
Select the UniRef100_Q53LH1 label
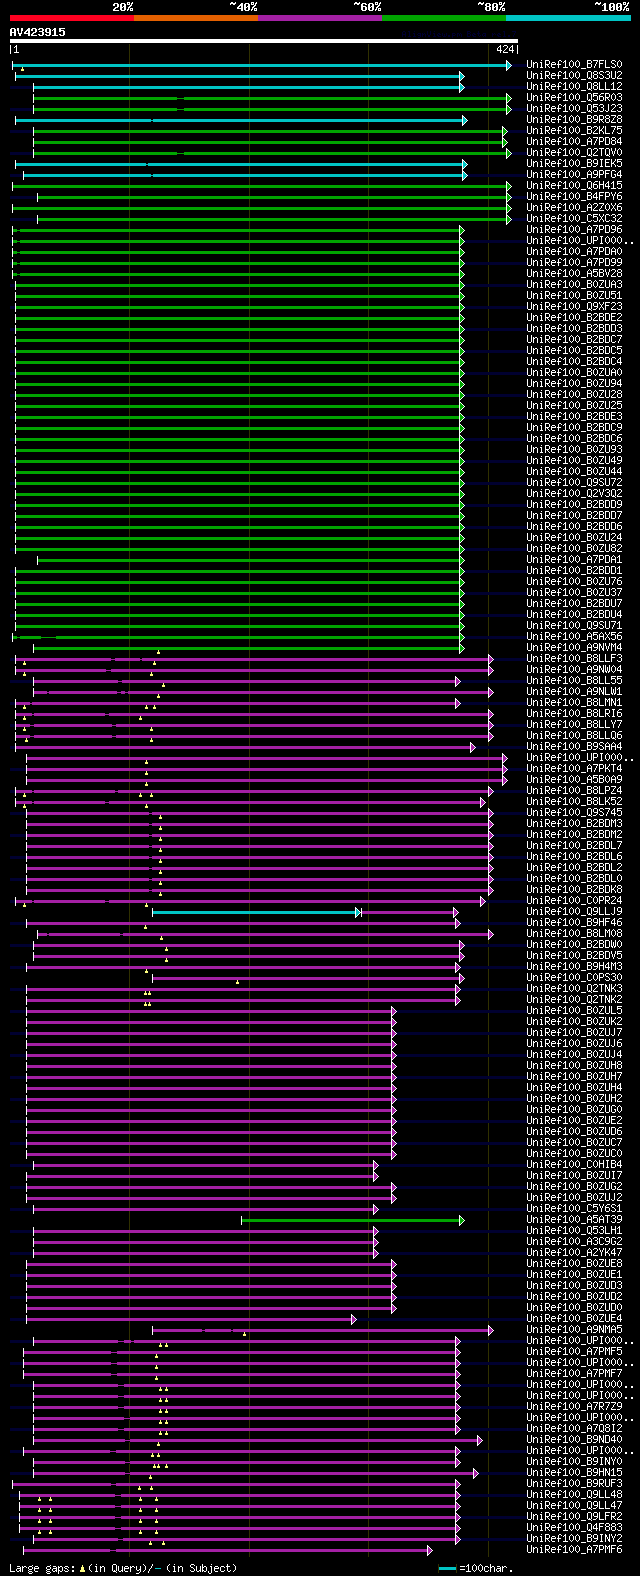574,1231
